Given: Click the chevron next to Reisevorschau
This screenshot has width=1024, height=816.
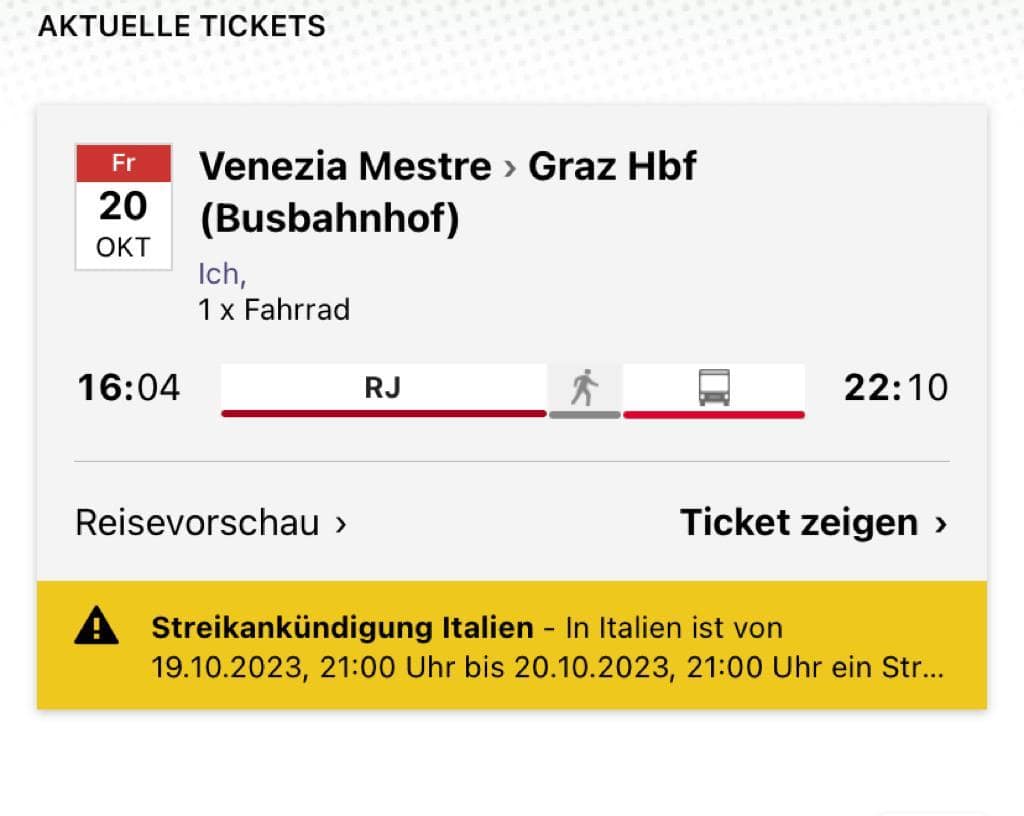Looking at the screenshot, I should [x=341, y=523].
